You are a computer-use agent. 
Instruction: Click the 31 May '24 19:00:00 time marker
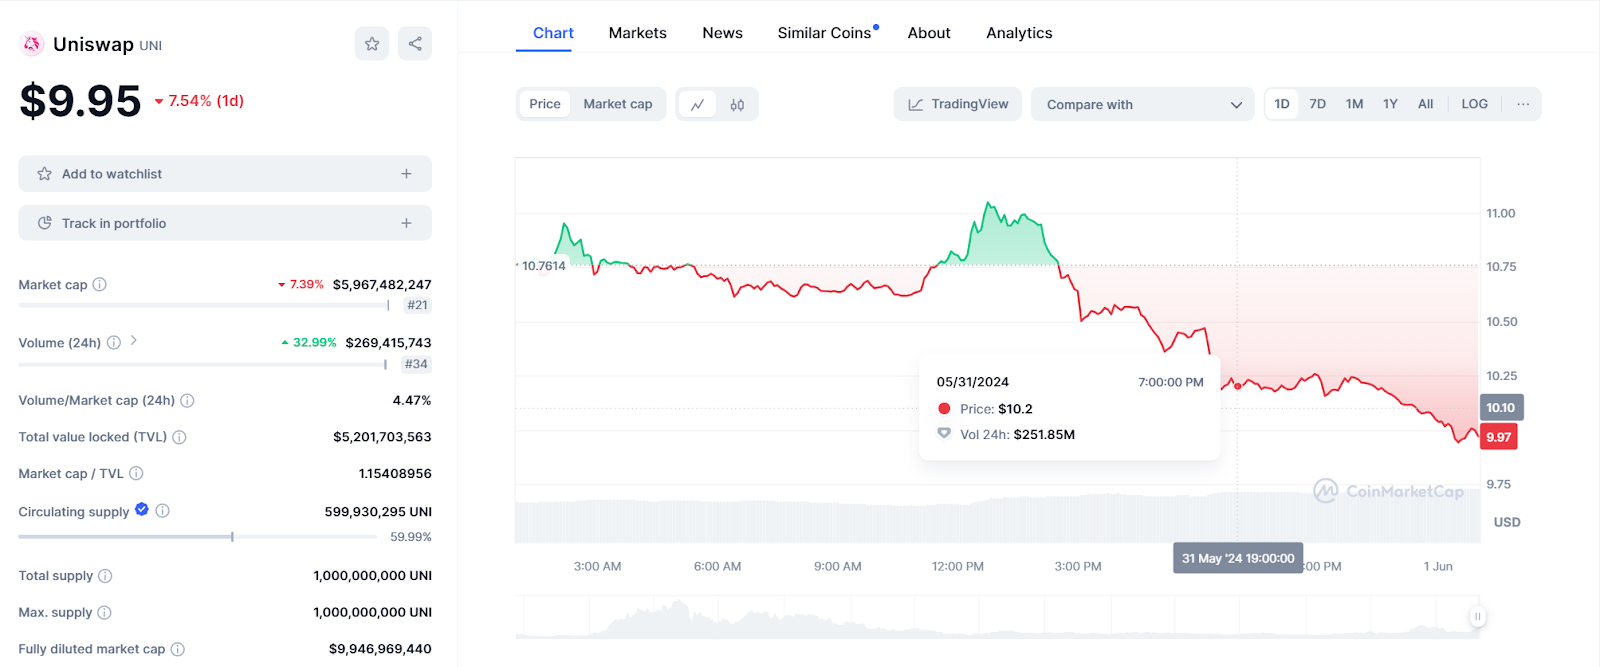click(x=1238, y=558)
